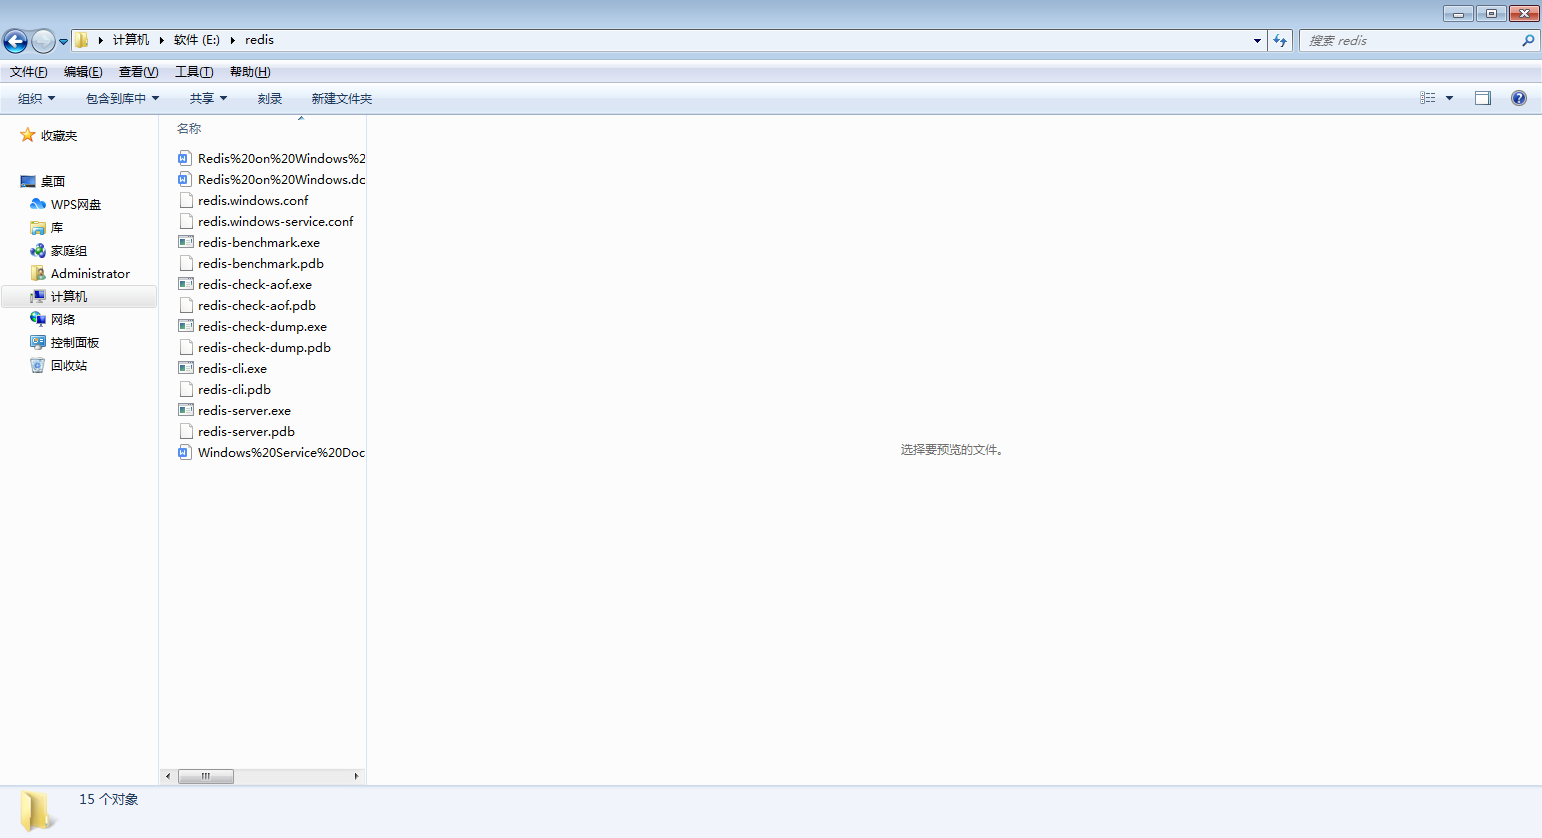Select redis-server.pdb file

(237, 431)
